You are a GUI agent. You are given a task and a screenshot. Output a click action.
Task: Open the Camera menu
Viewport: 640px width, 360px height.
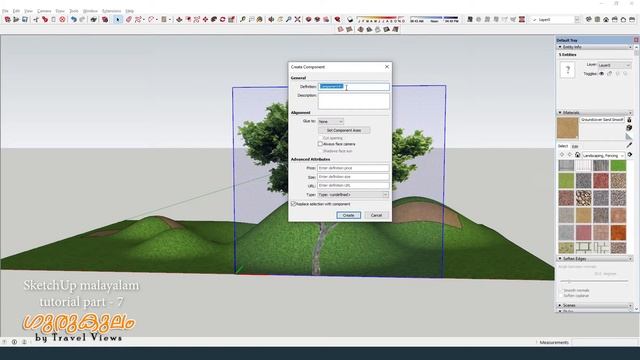pos(44,11)
